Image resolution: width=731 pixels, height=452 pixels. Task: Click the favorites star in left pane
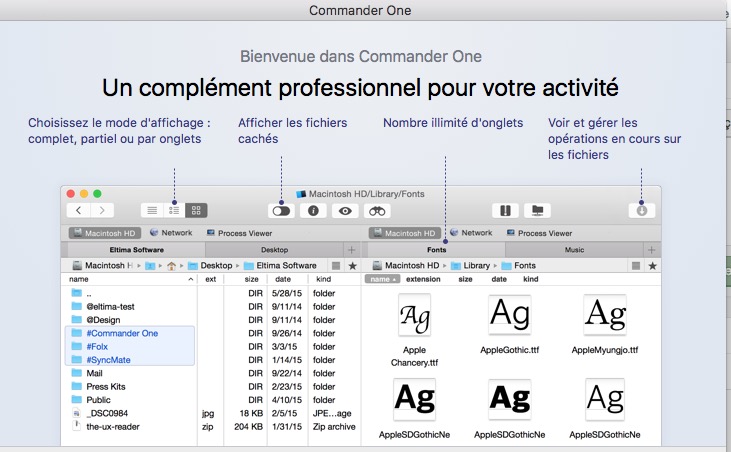click(x=352, y=266)
